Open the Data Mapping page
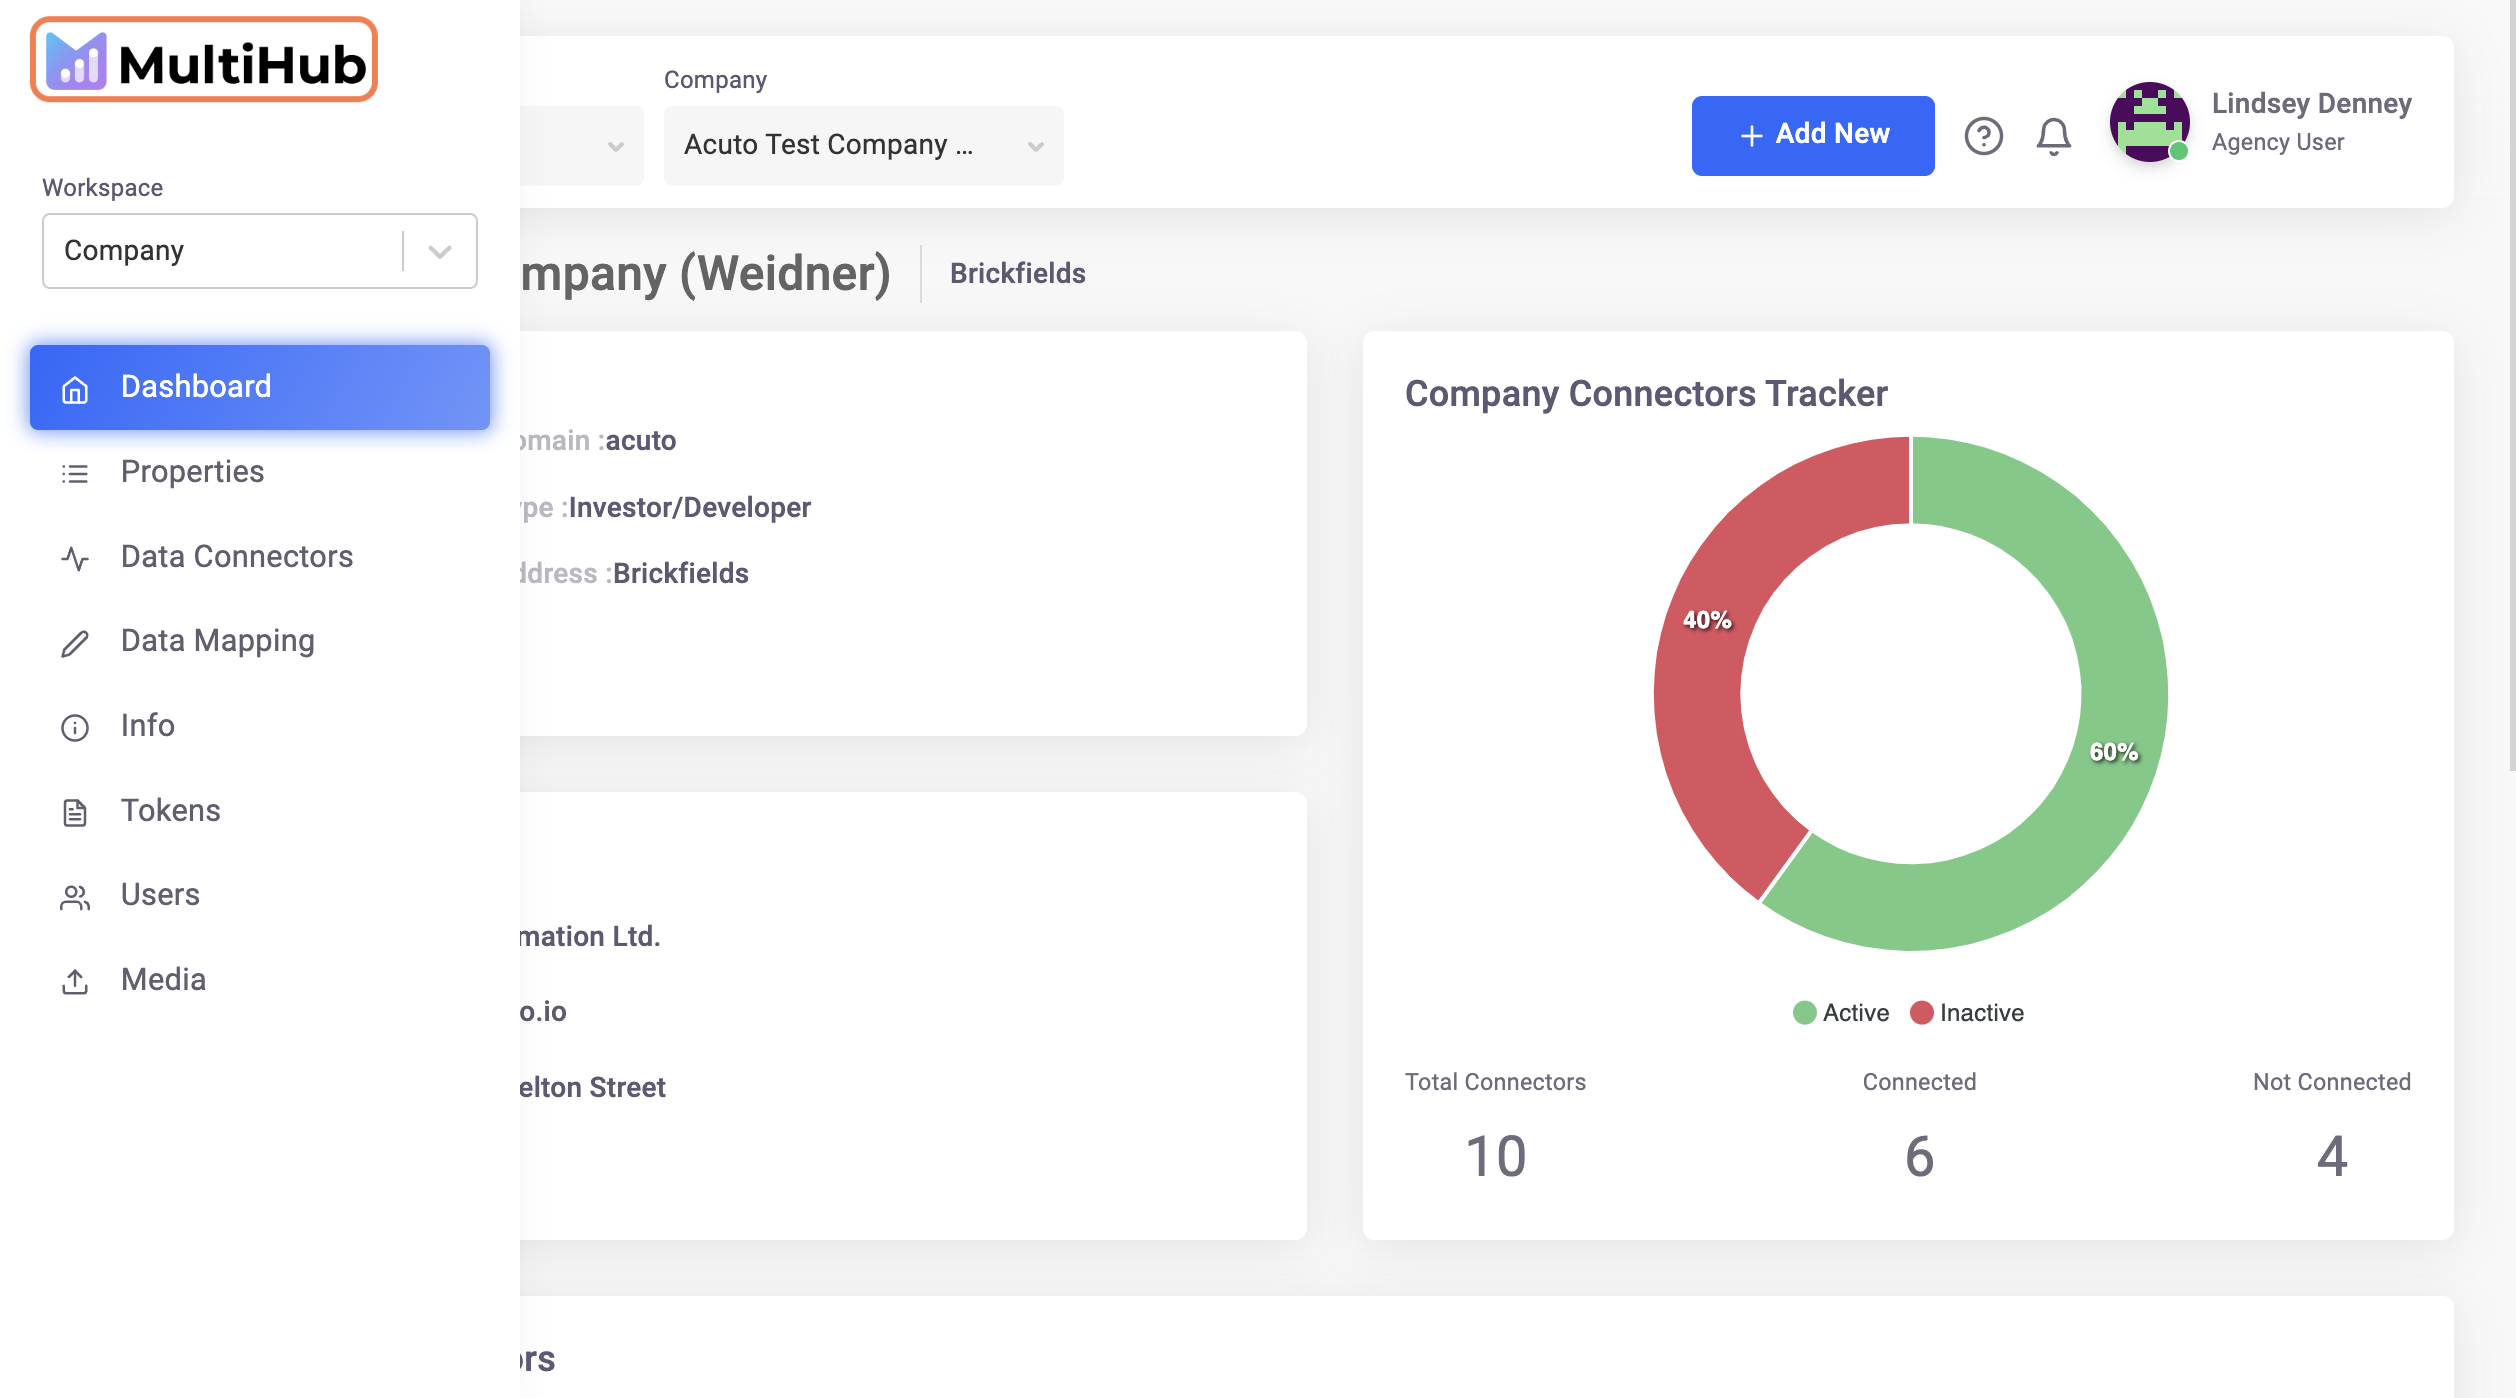The width and height of the screenshot is (2516, 1398). (x=260, y=641)
